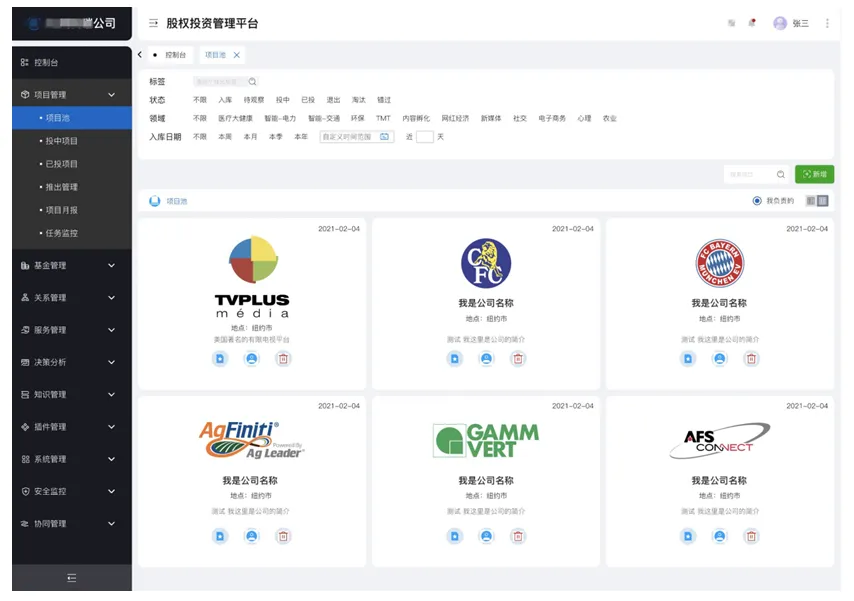854x601 pixels.
Task: Click the document icon on the TVPLUS média card
Action: coord(220,359)
